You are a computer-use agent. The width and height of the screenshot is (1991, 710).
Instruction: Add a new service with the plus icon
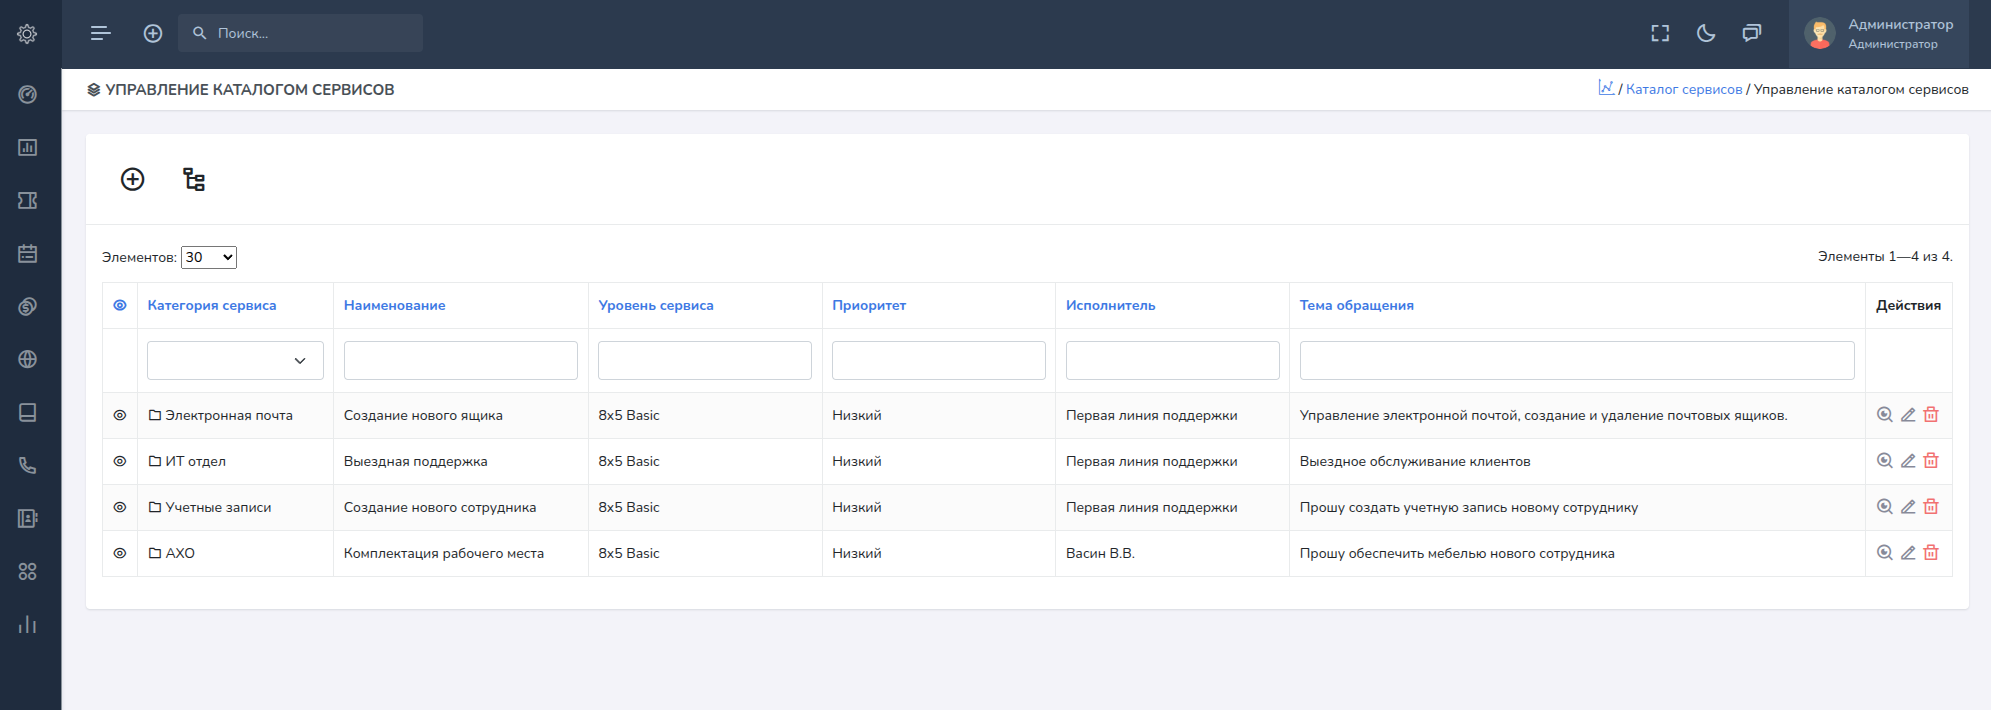pyautogui.click(x=133, y=179)
